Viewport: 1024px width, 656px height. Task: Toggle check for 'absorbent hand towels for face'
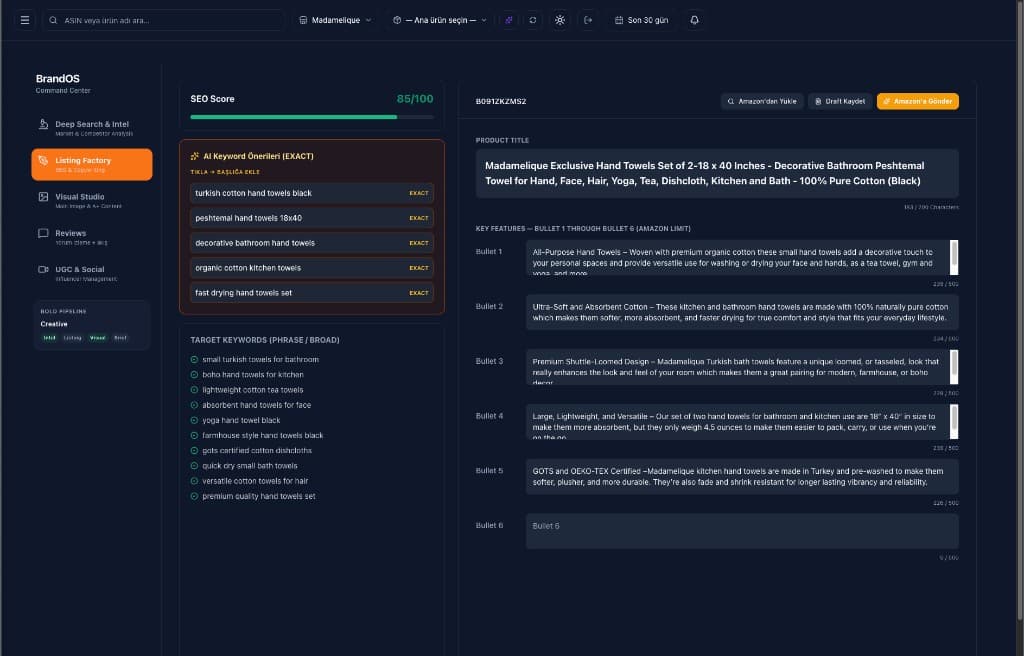tap(194, 405)
